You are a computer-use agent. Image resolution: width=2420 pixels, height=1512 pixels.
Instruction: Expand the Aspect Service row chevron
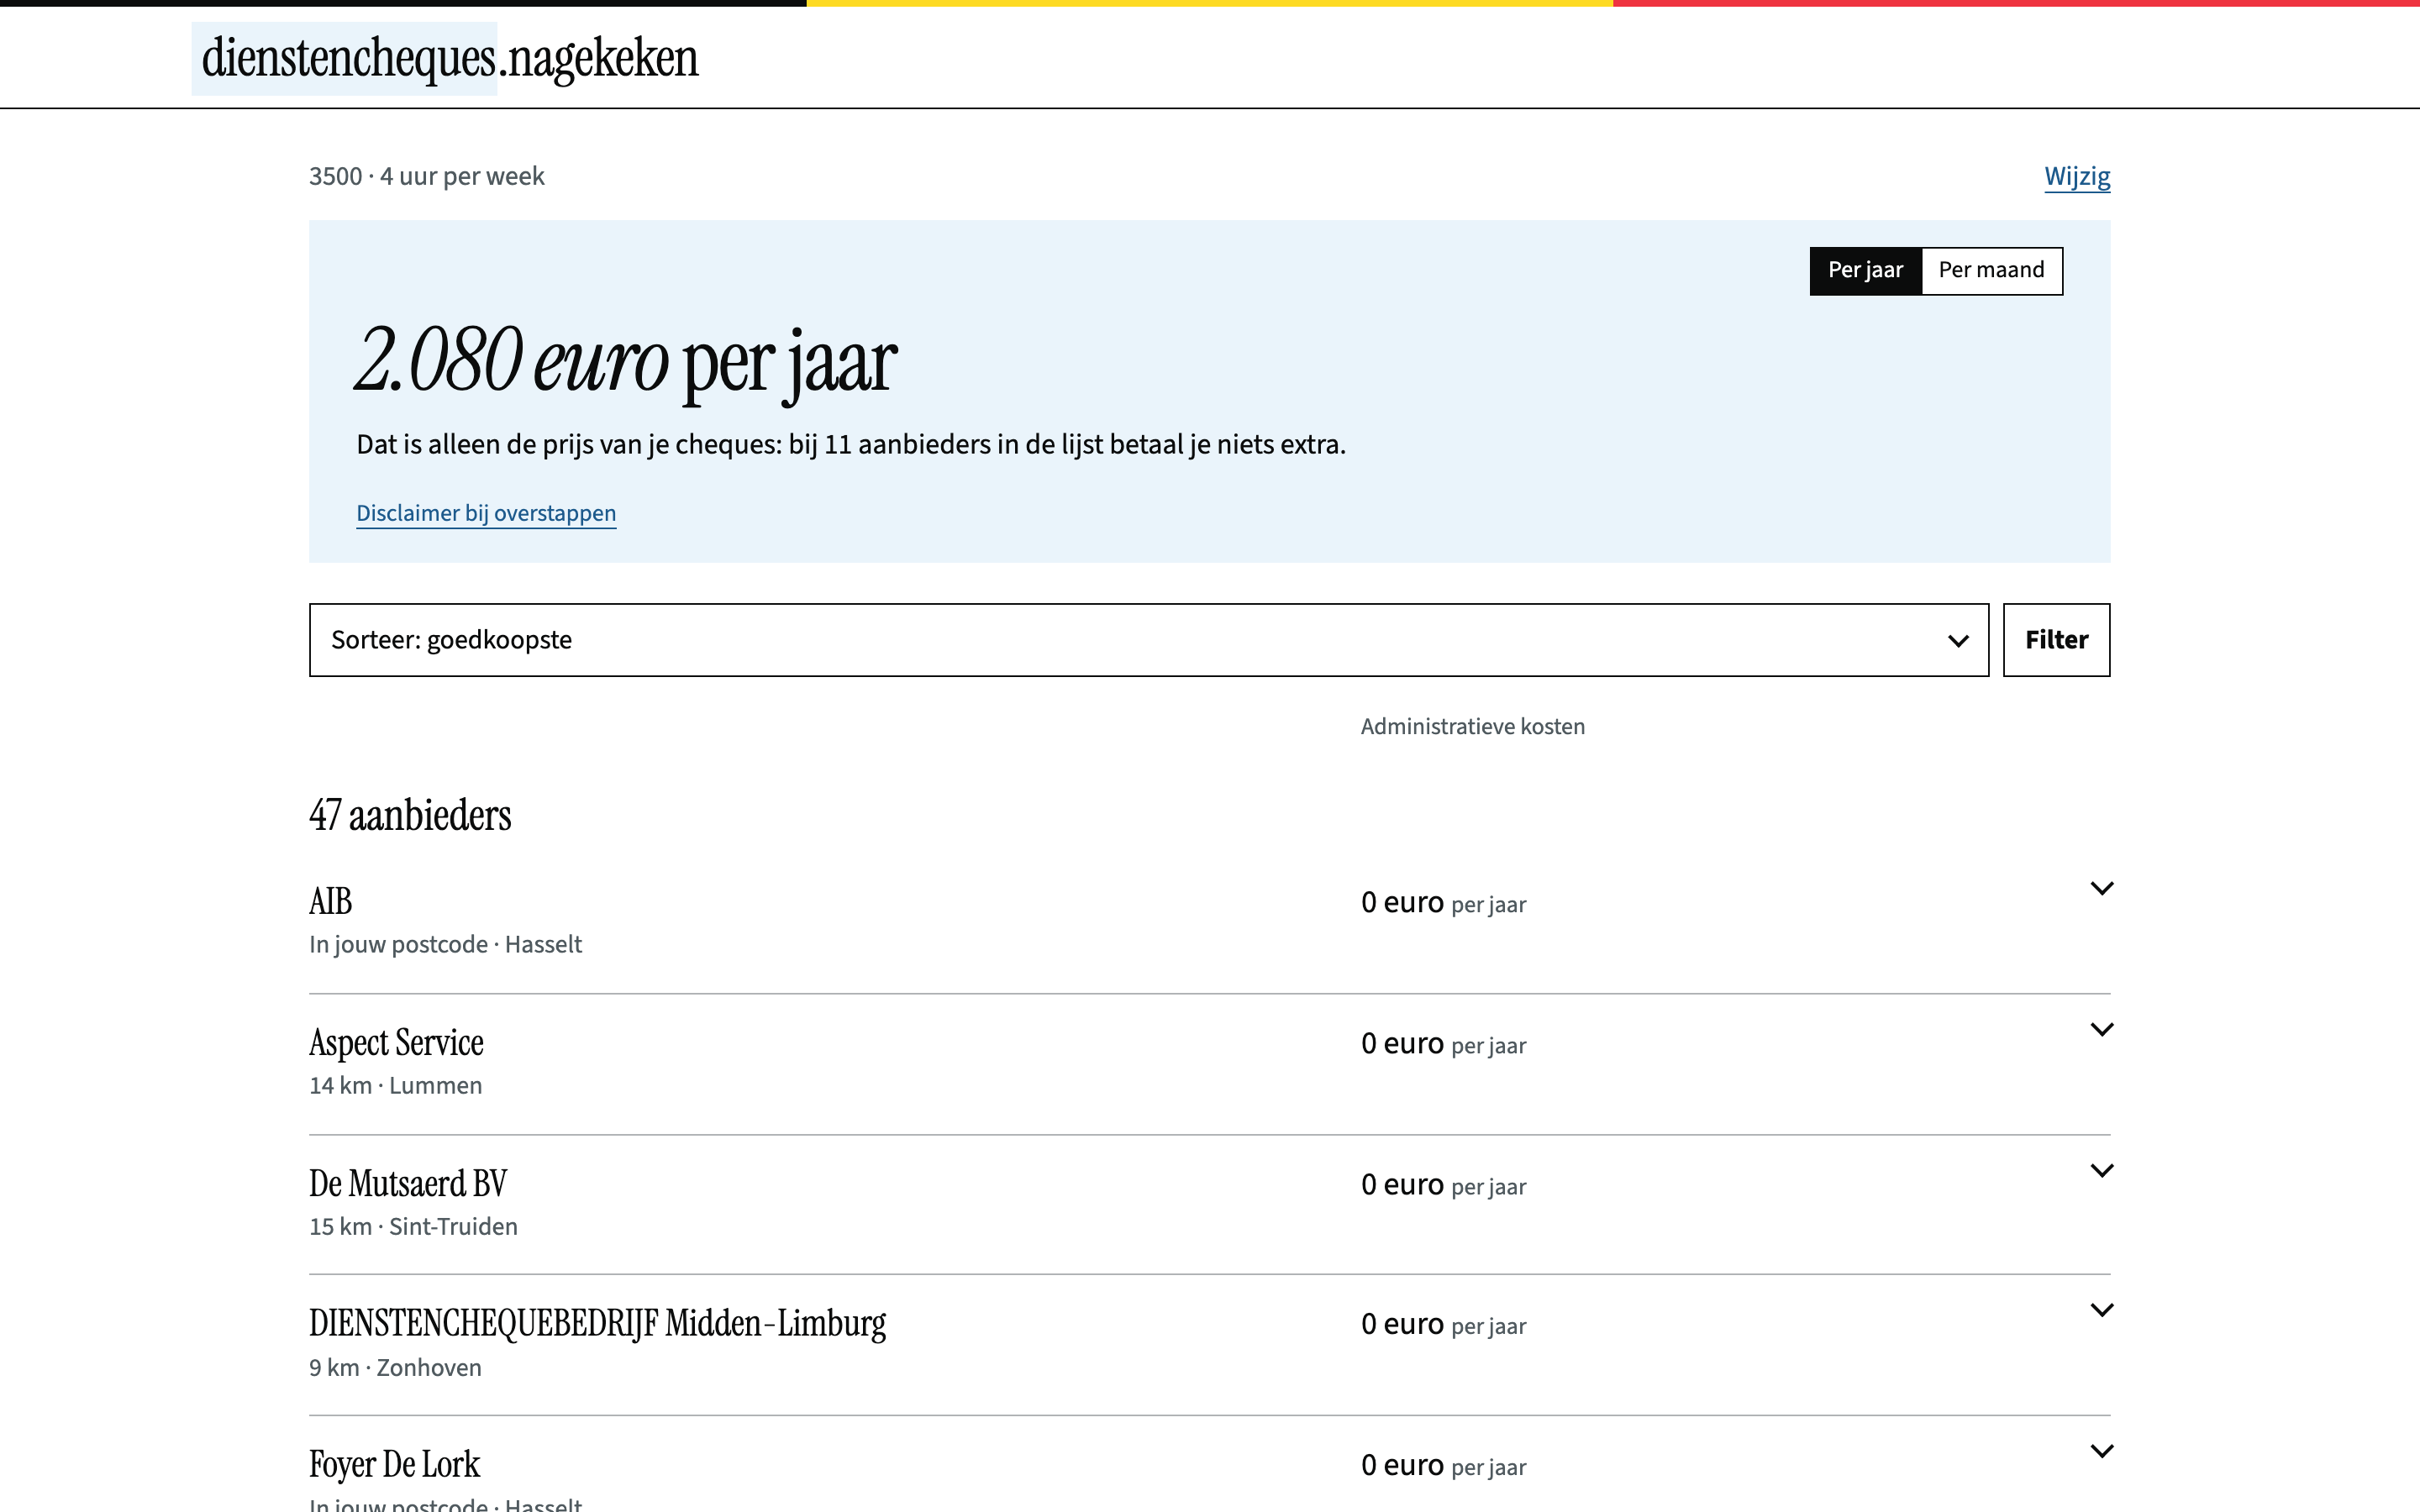2101,1029
